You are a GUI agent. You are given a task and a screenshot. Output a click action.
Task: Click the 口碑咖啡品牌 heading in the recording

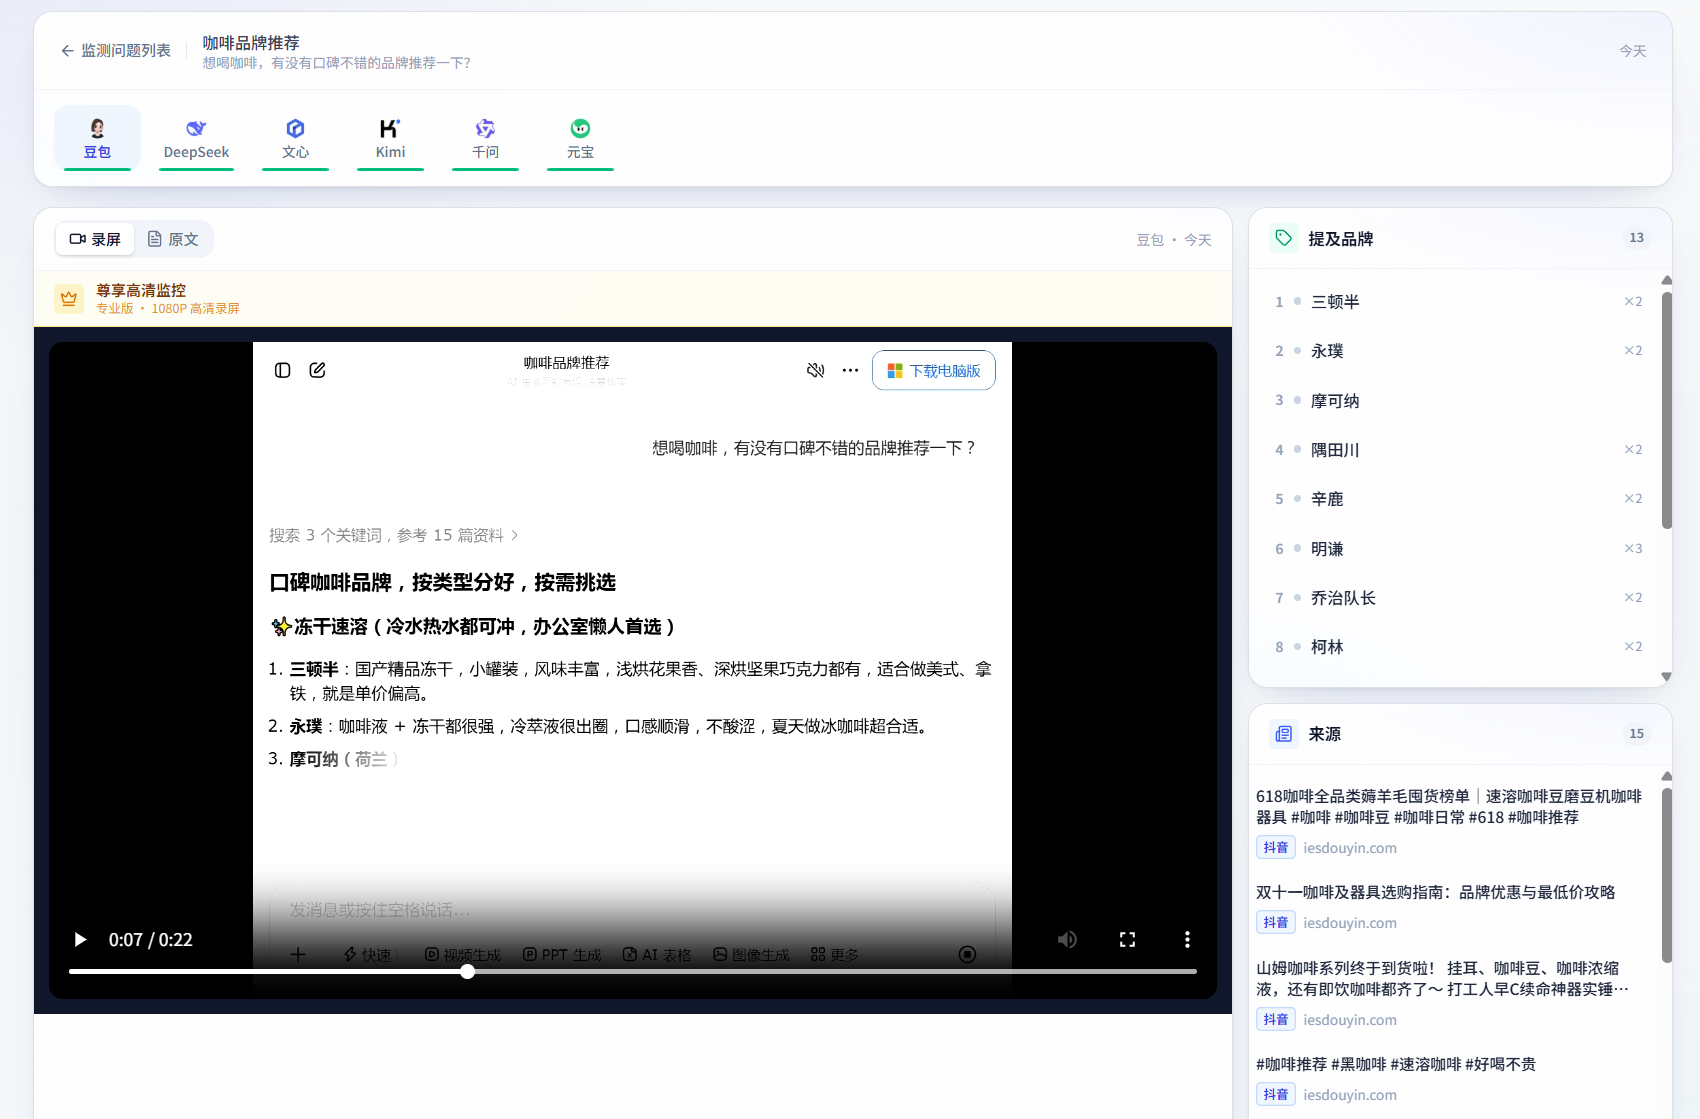pyautogui.click(x=443, y=582)
